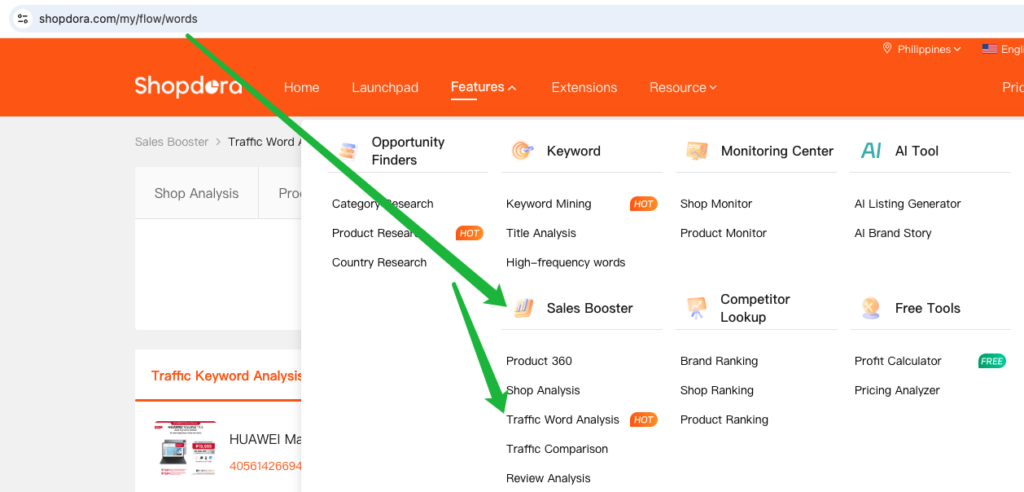1024x492 pixels.
Task: Click the Competitor Lookup icon
Action: click(696, 308)
